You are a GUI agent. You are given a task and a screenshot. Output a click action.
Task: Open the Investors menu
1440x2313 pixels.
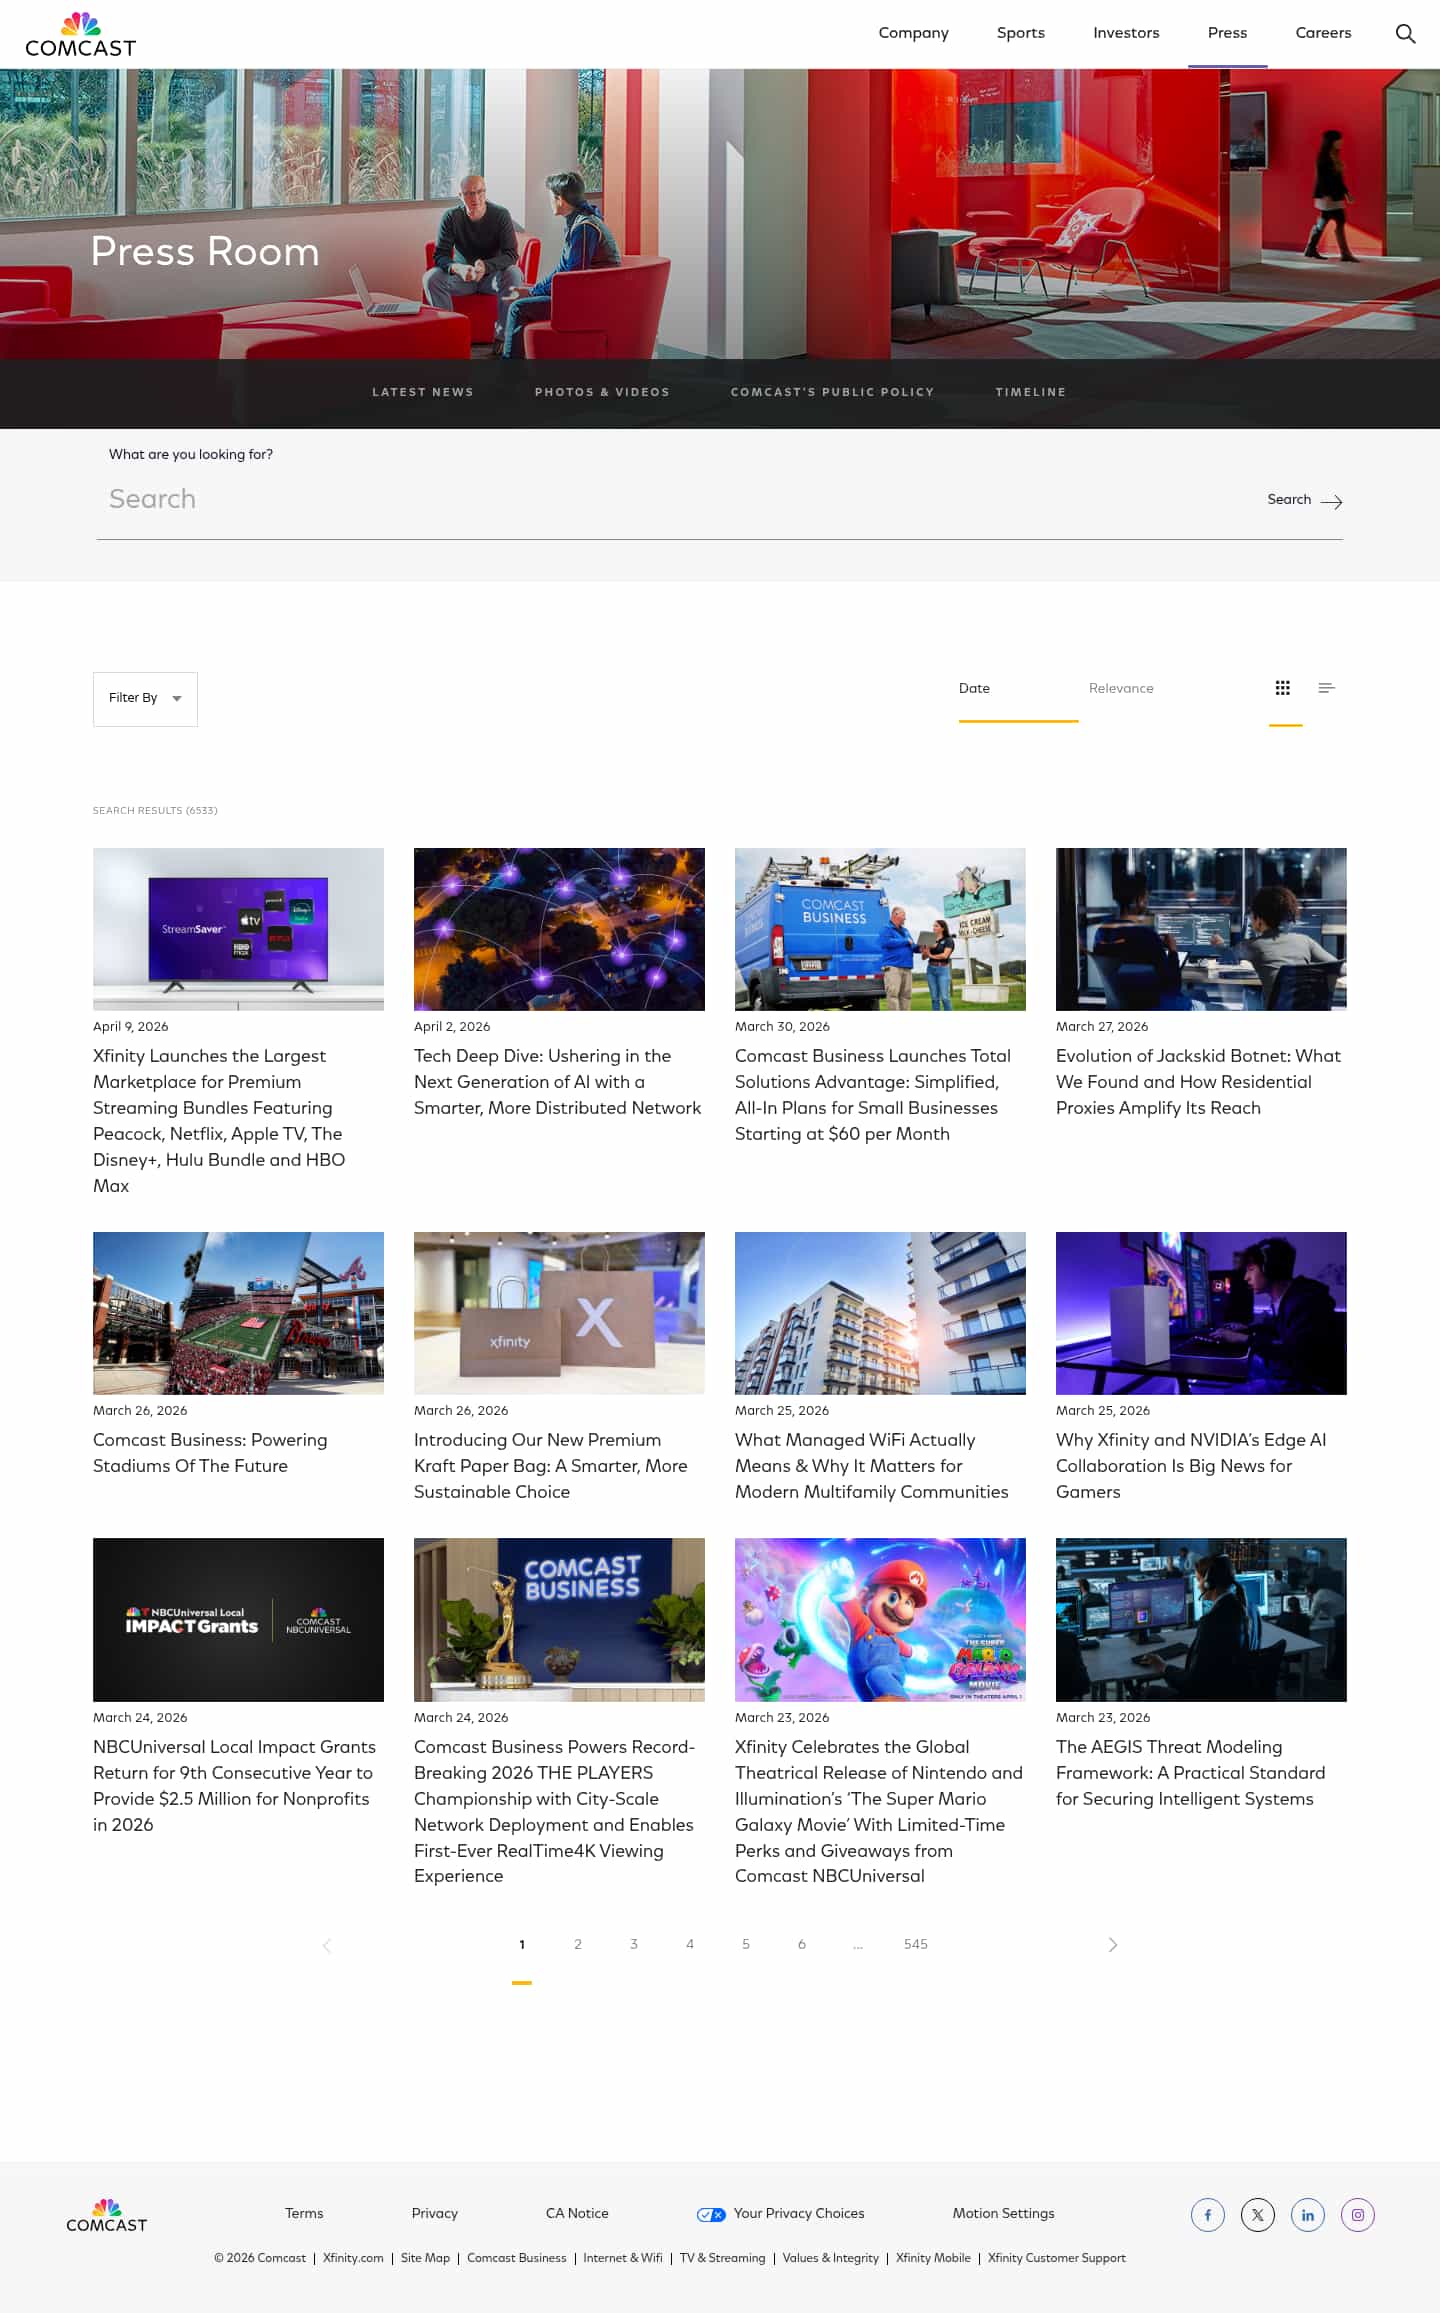(x=1126, y=33)
